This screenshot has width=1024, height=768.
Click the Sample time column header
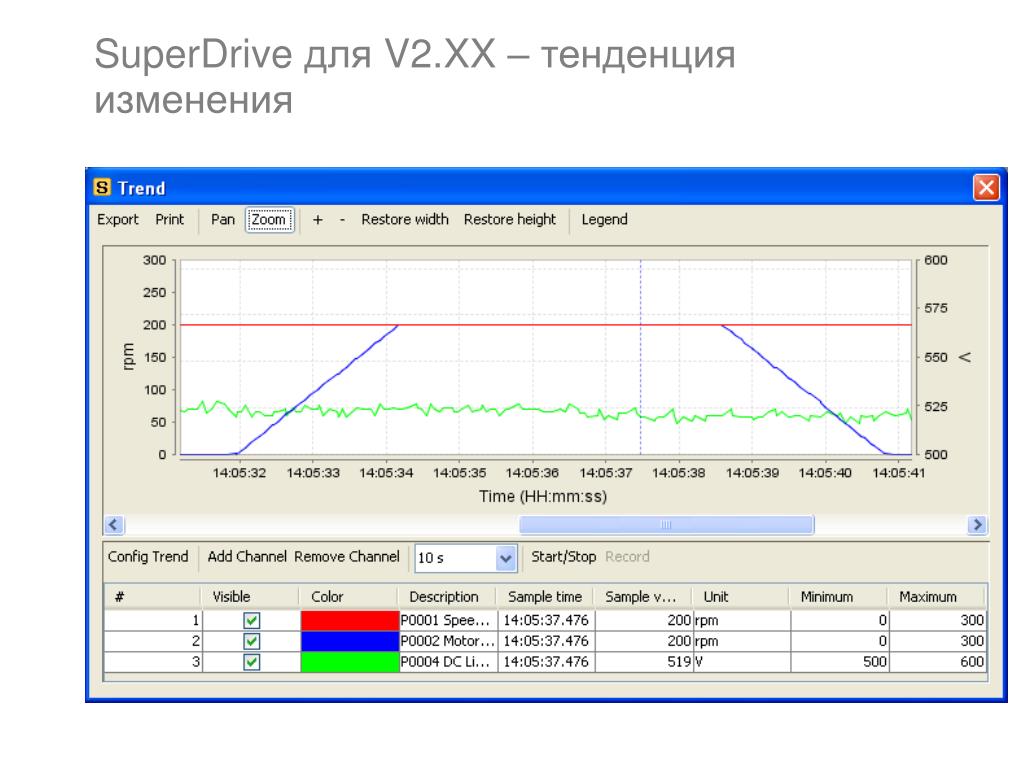click(x=545, y=596)
